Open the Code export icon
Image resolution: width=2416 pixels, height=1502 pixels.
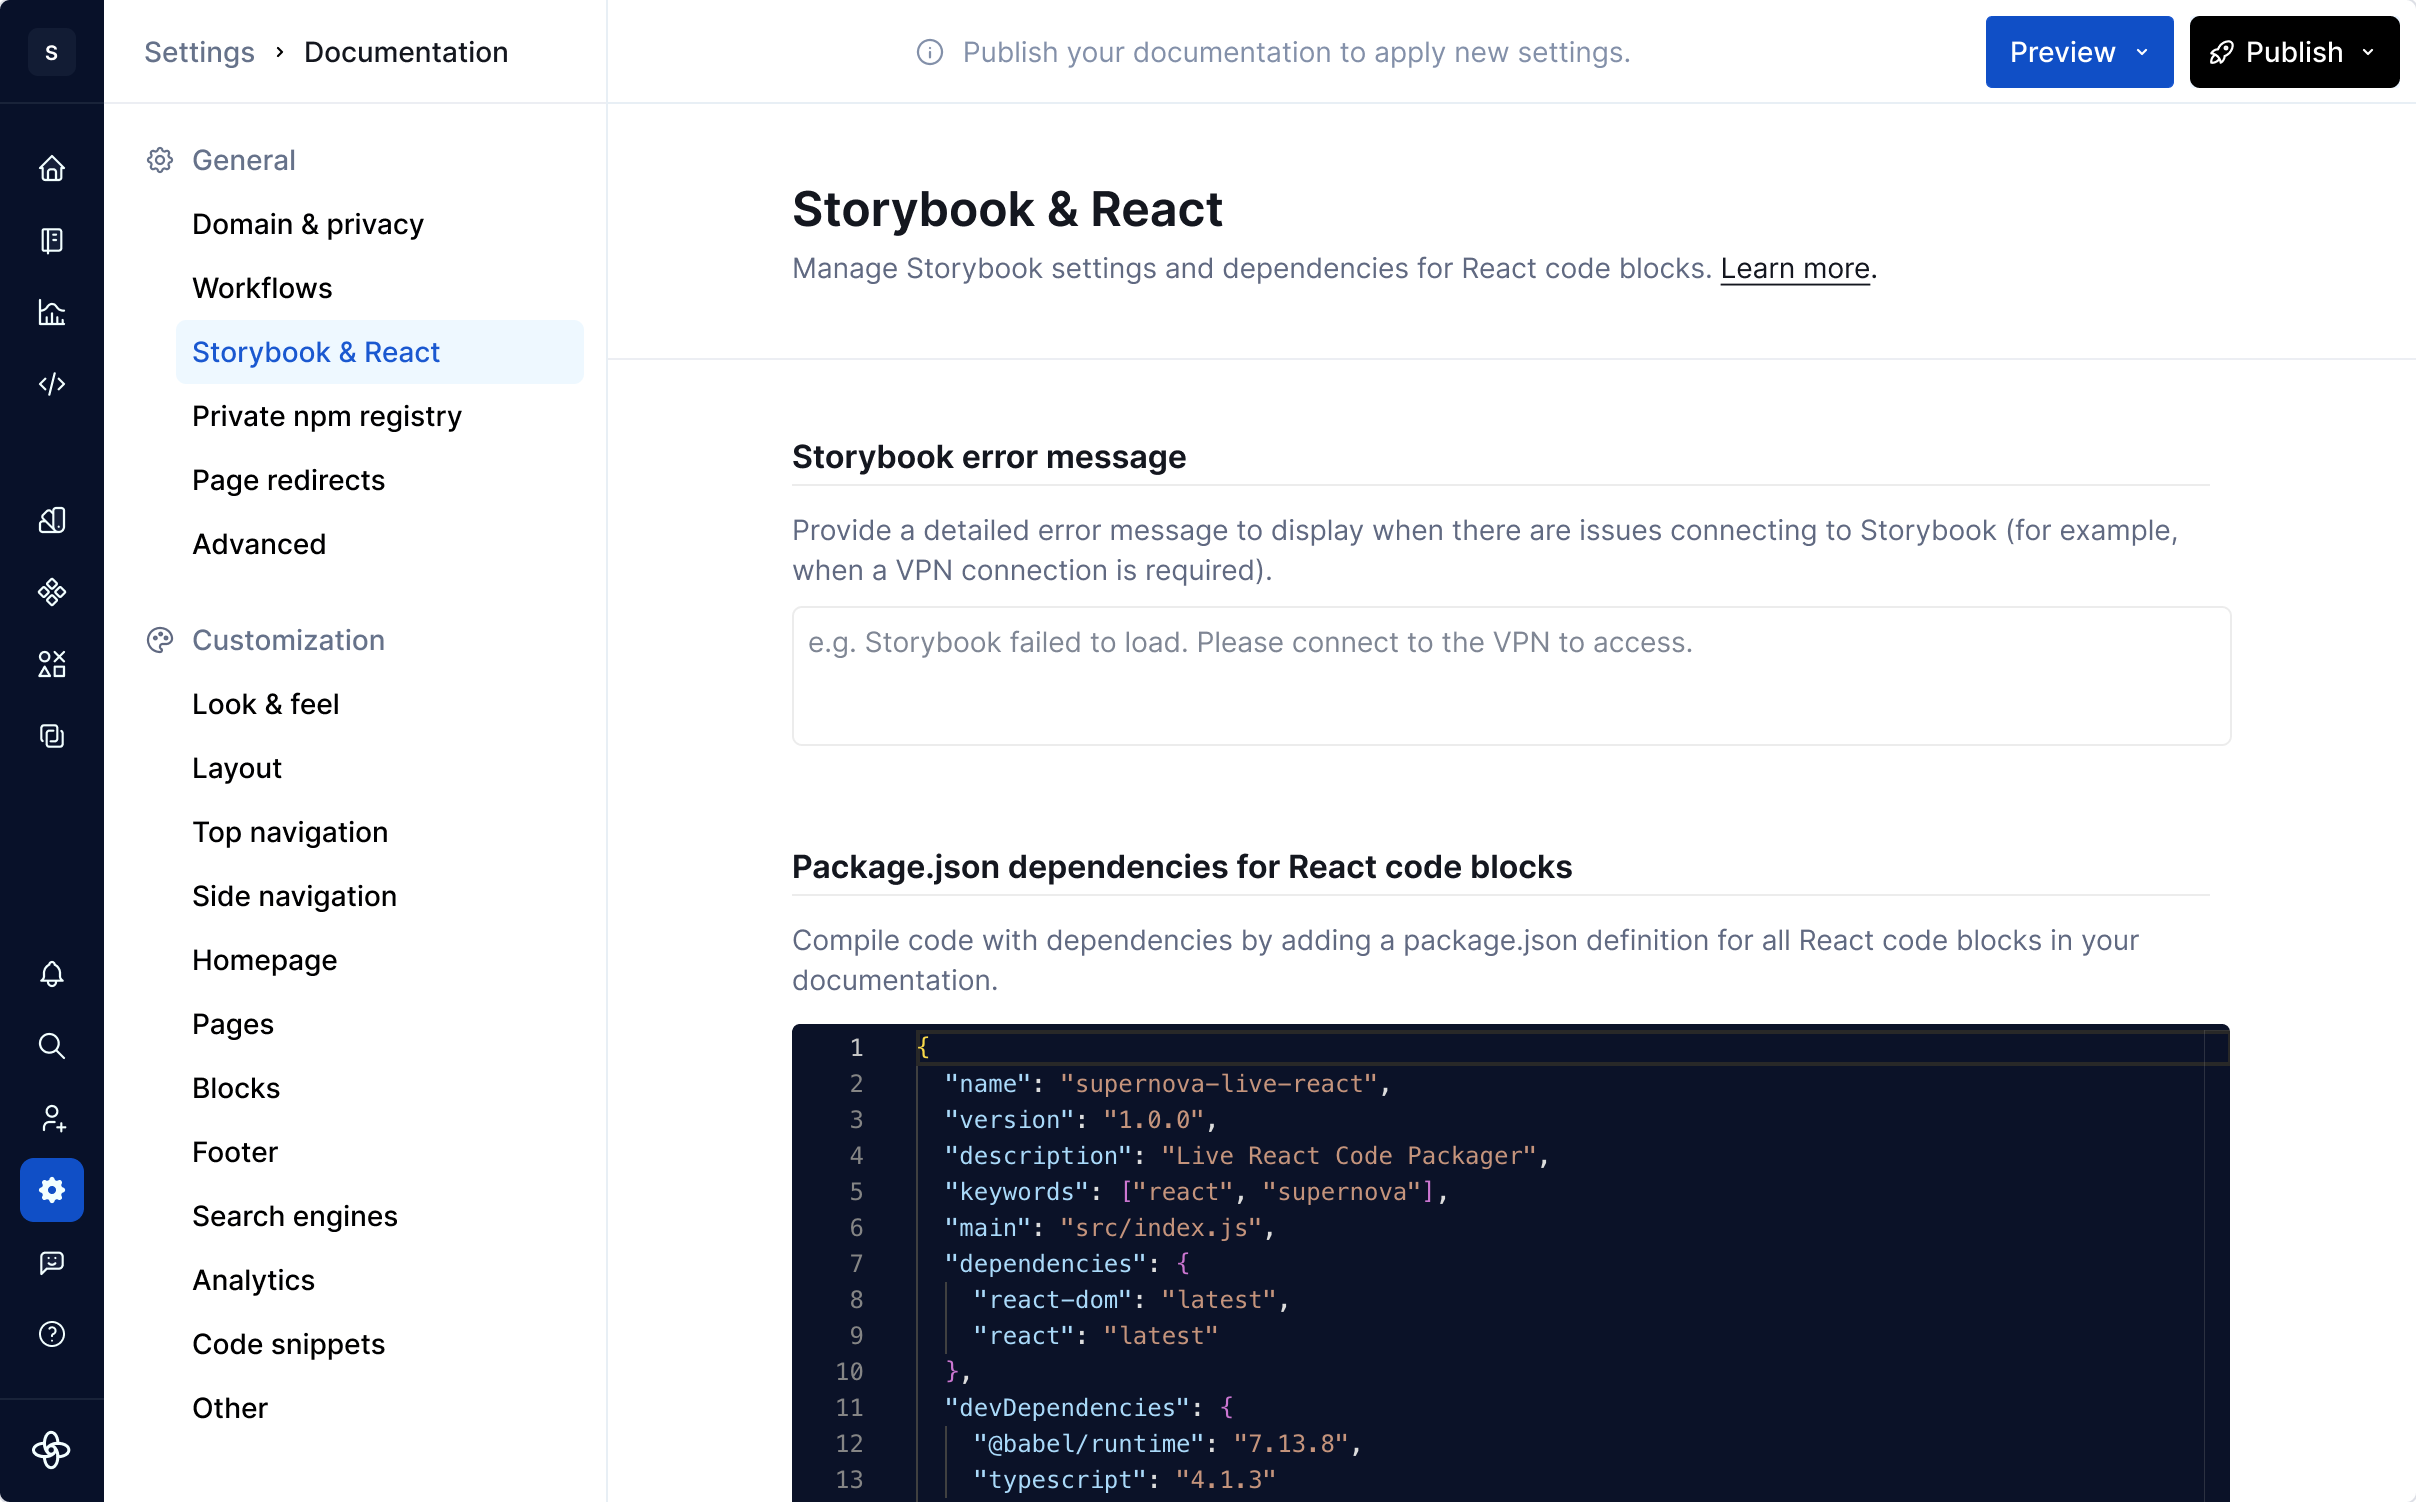[52, 384]
